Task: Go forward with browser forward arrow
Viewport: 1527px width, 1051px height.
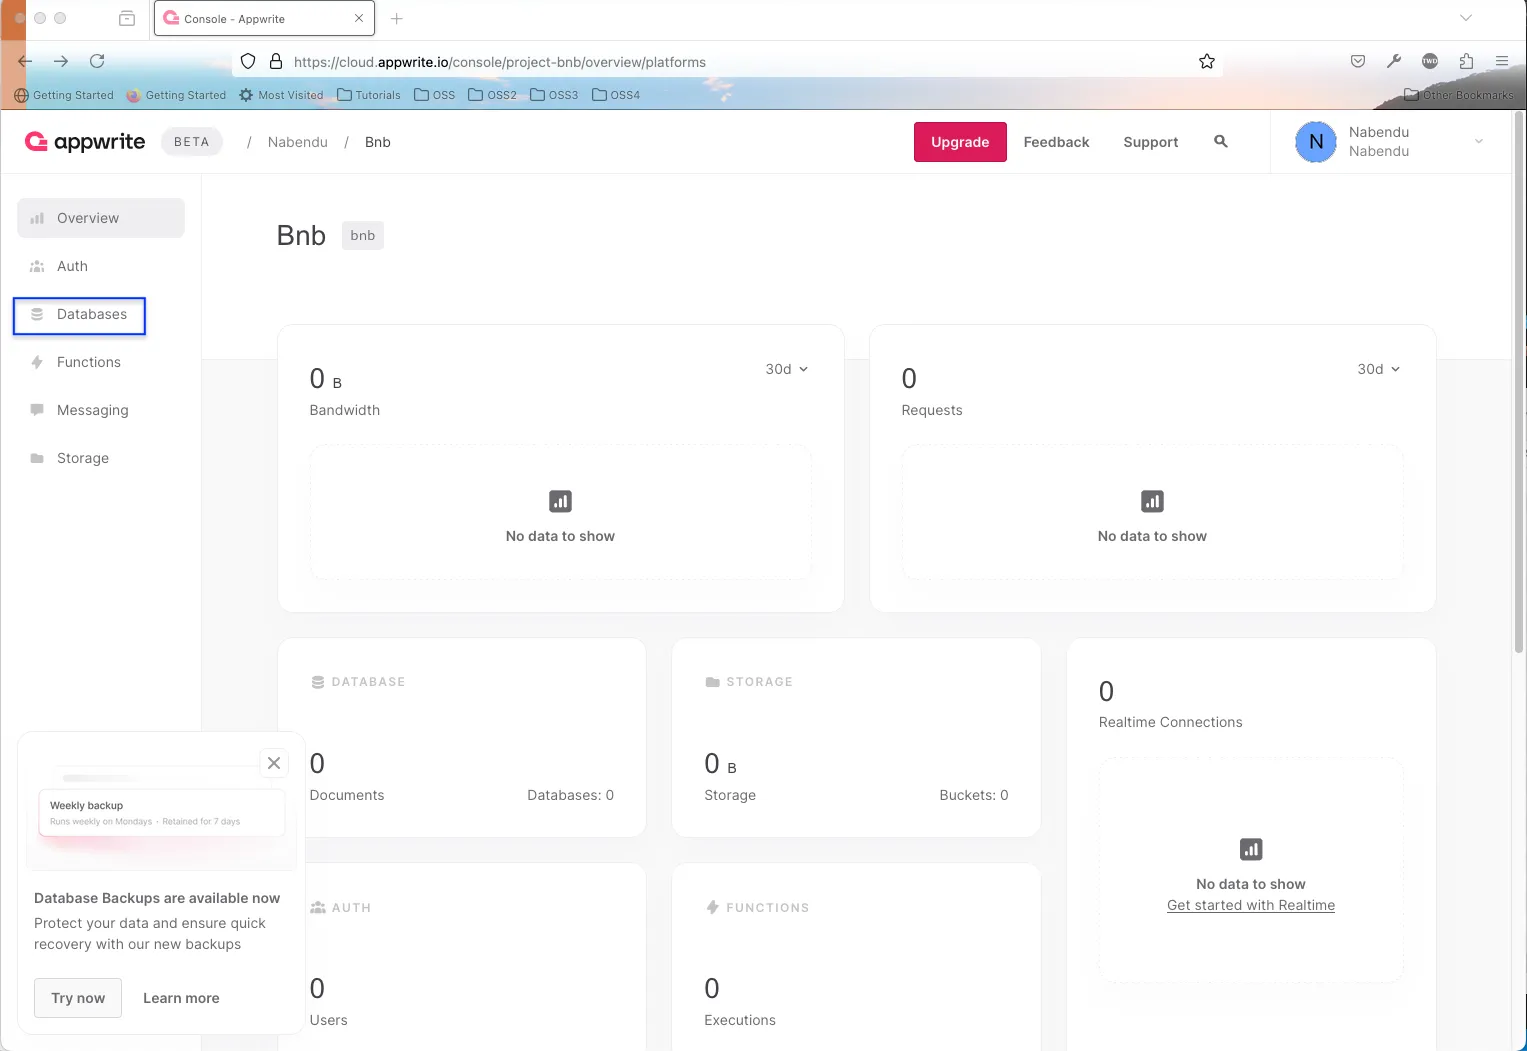Action: (x=61, y=61)
